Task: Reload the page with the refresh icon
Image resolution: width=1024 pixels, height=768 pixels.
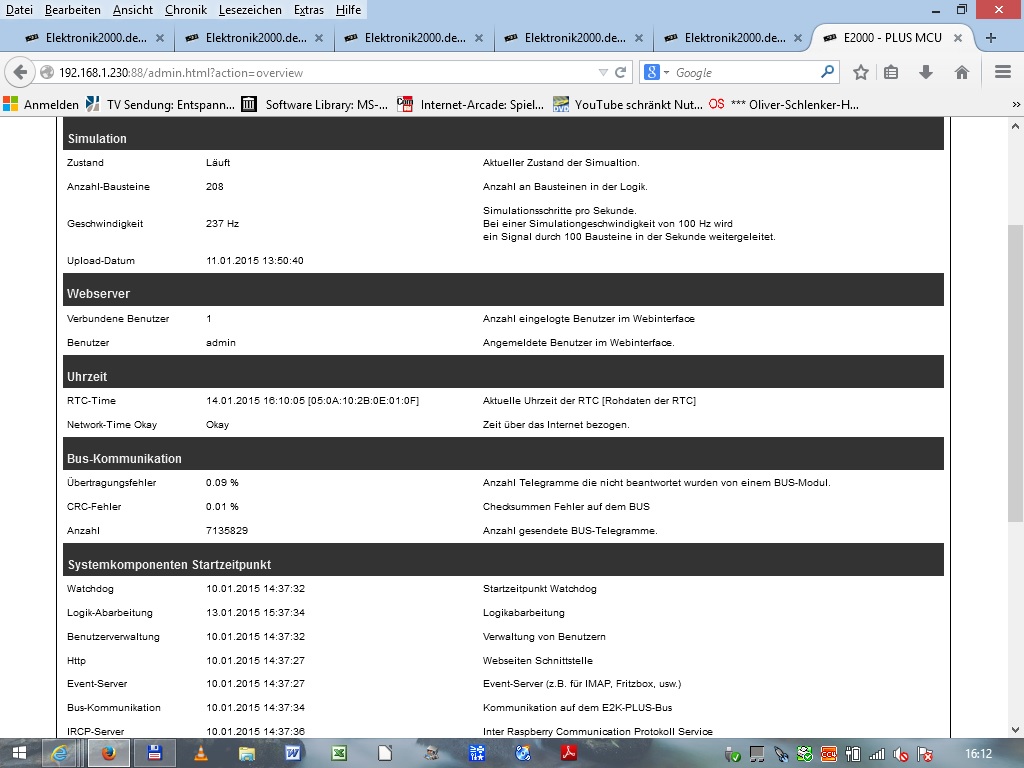Action: (621, 72)
